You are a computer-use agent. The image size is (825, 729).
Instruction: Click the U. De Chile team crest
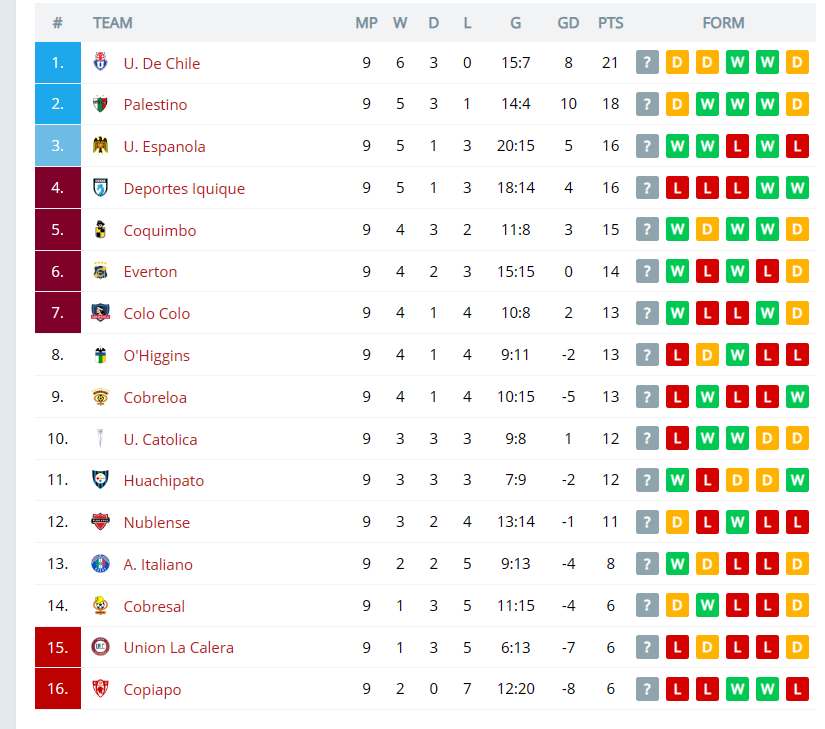[100, 62]
